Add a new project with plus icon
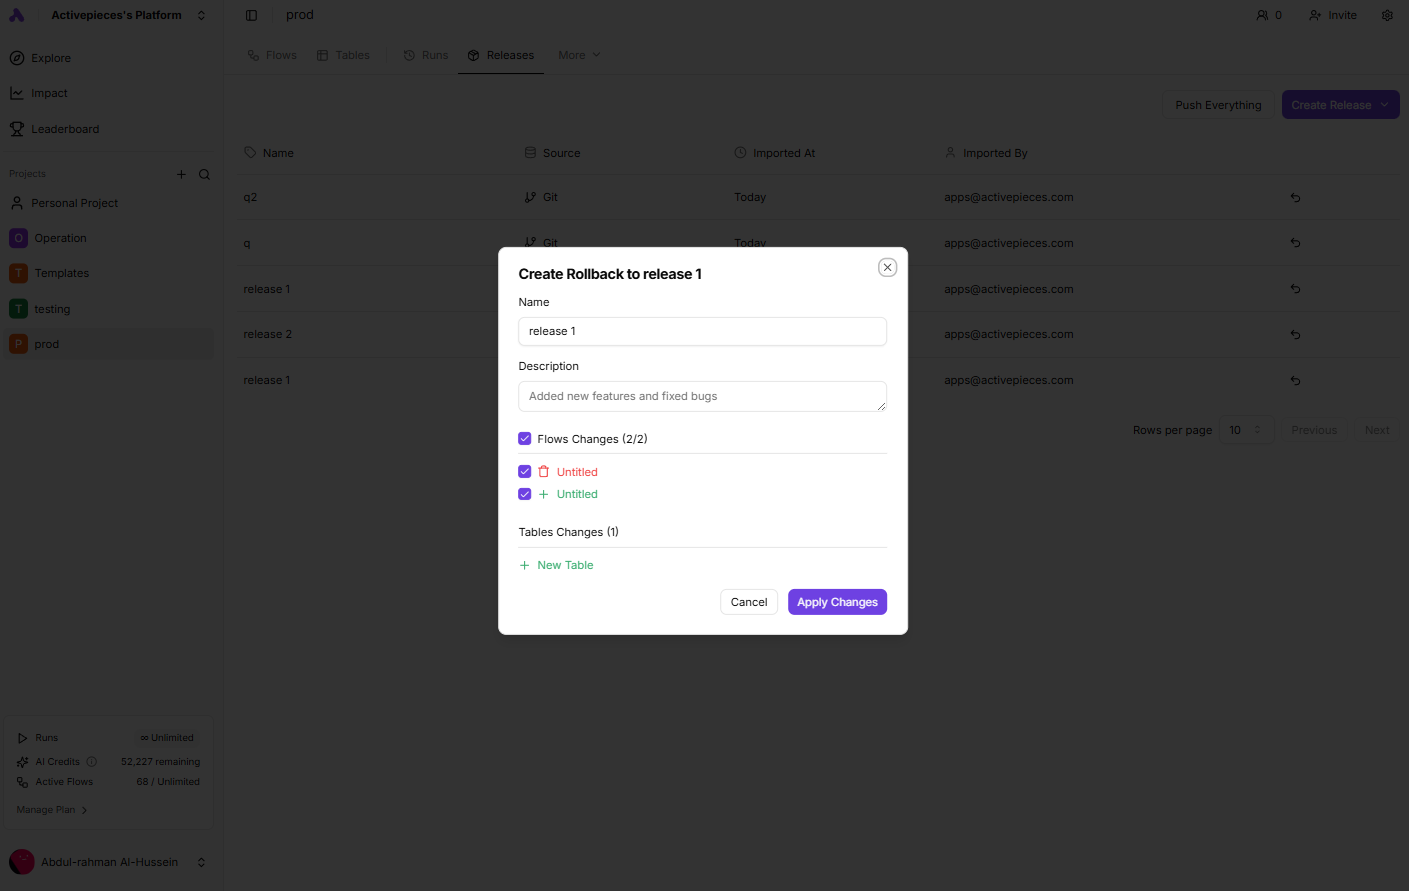 click(x=181, y=173)
